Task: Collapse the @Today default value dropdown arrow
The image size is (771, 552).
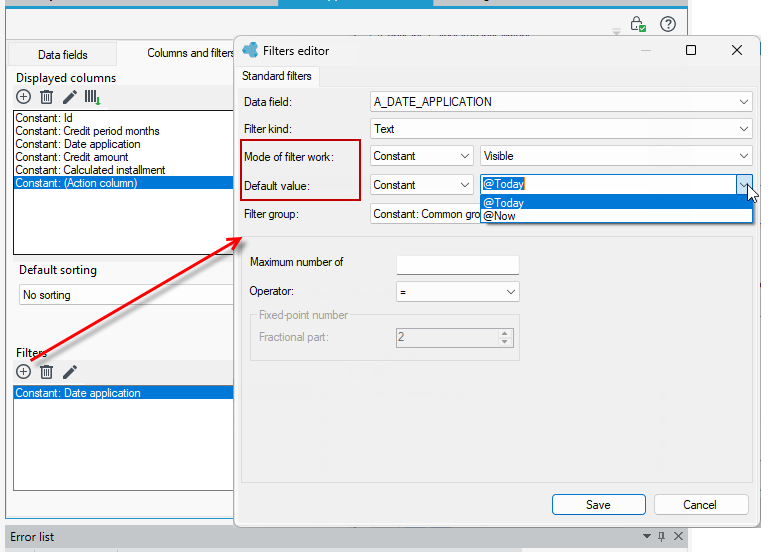Action: tap(744, 184)
